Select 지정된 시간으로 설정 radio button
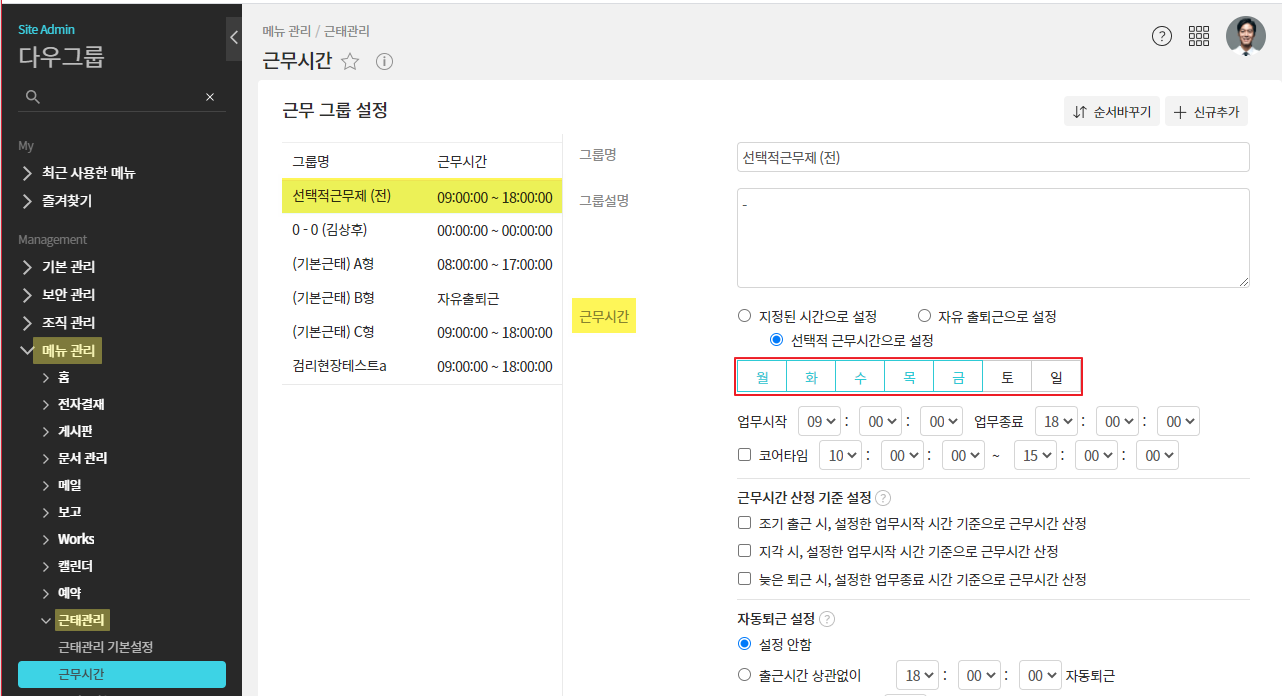Viewport: 1282px width, 696px height. (x=744, y=316)
